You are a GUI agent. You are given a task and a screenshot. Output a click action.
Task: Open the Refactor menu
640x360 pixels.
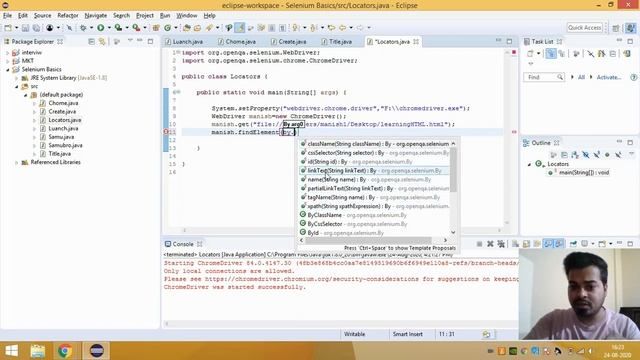coord(68,16)
